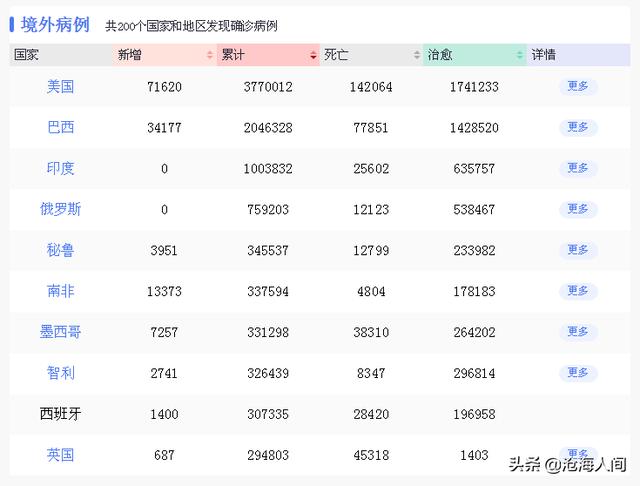Click 英国 cumulative value 294803
This screenshot has width=640, height=486.
tap(268, 455)
